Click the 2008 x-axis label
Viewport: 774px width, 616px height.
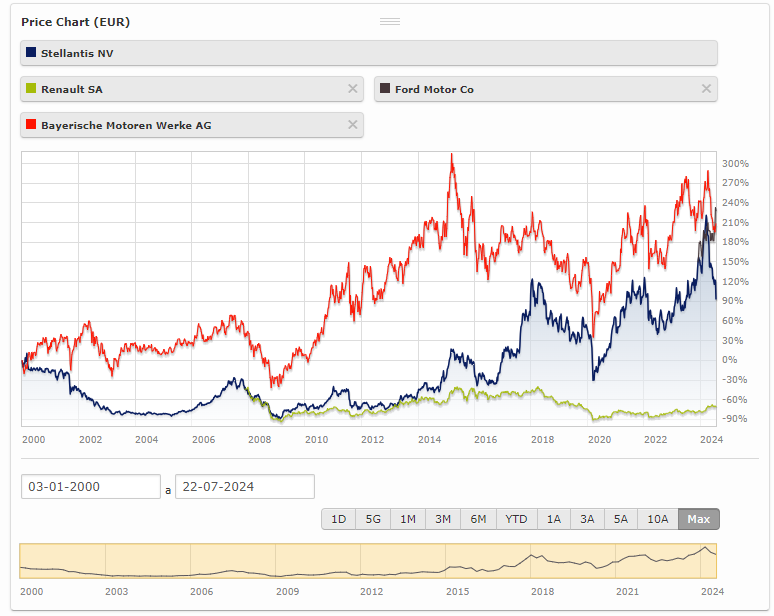click(260, 439)
